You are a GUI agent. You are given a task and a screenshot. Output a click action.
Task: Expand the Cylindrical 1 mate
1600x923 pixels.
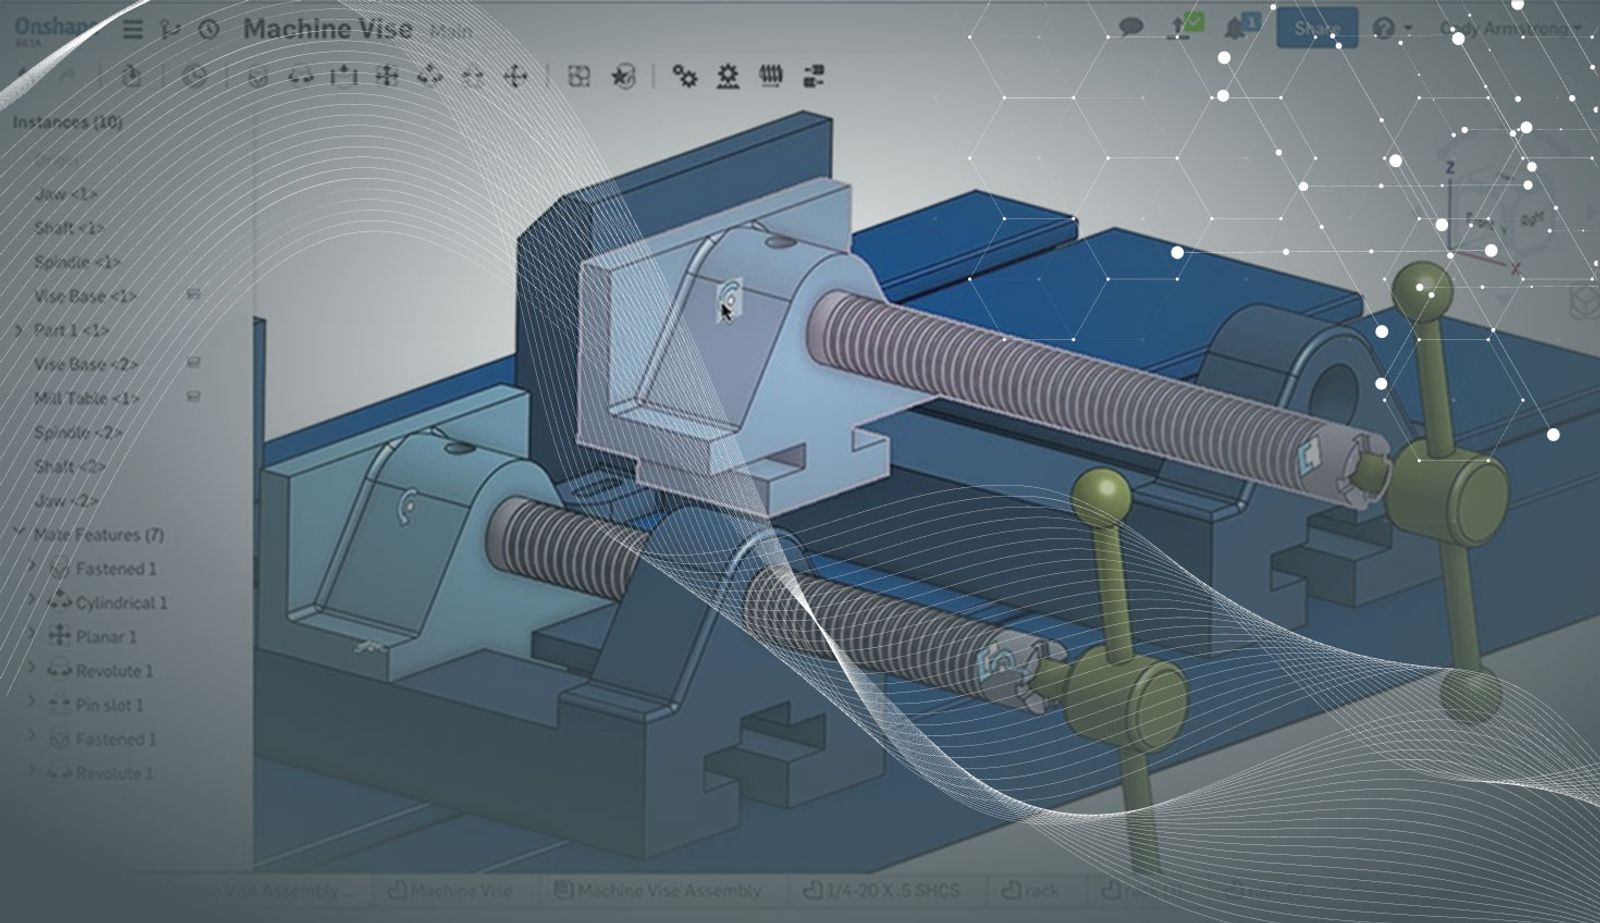(x=32, y=602)
